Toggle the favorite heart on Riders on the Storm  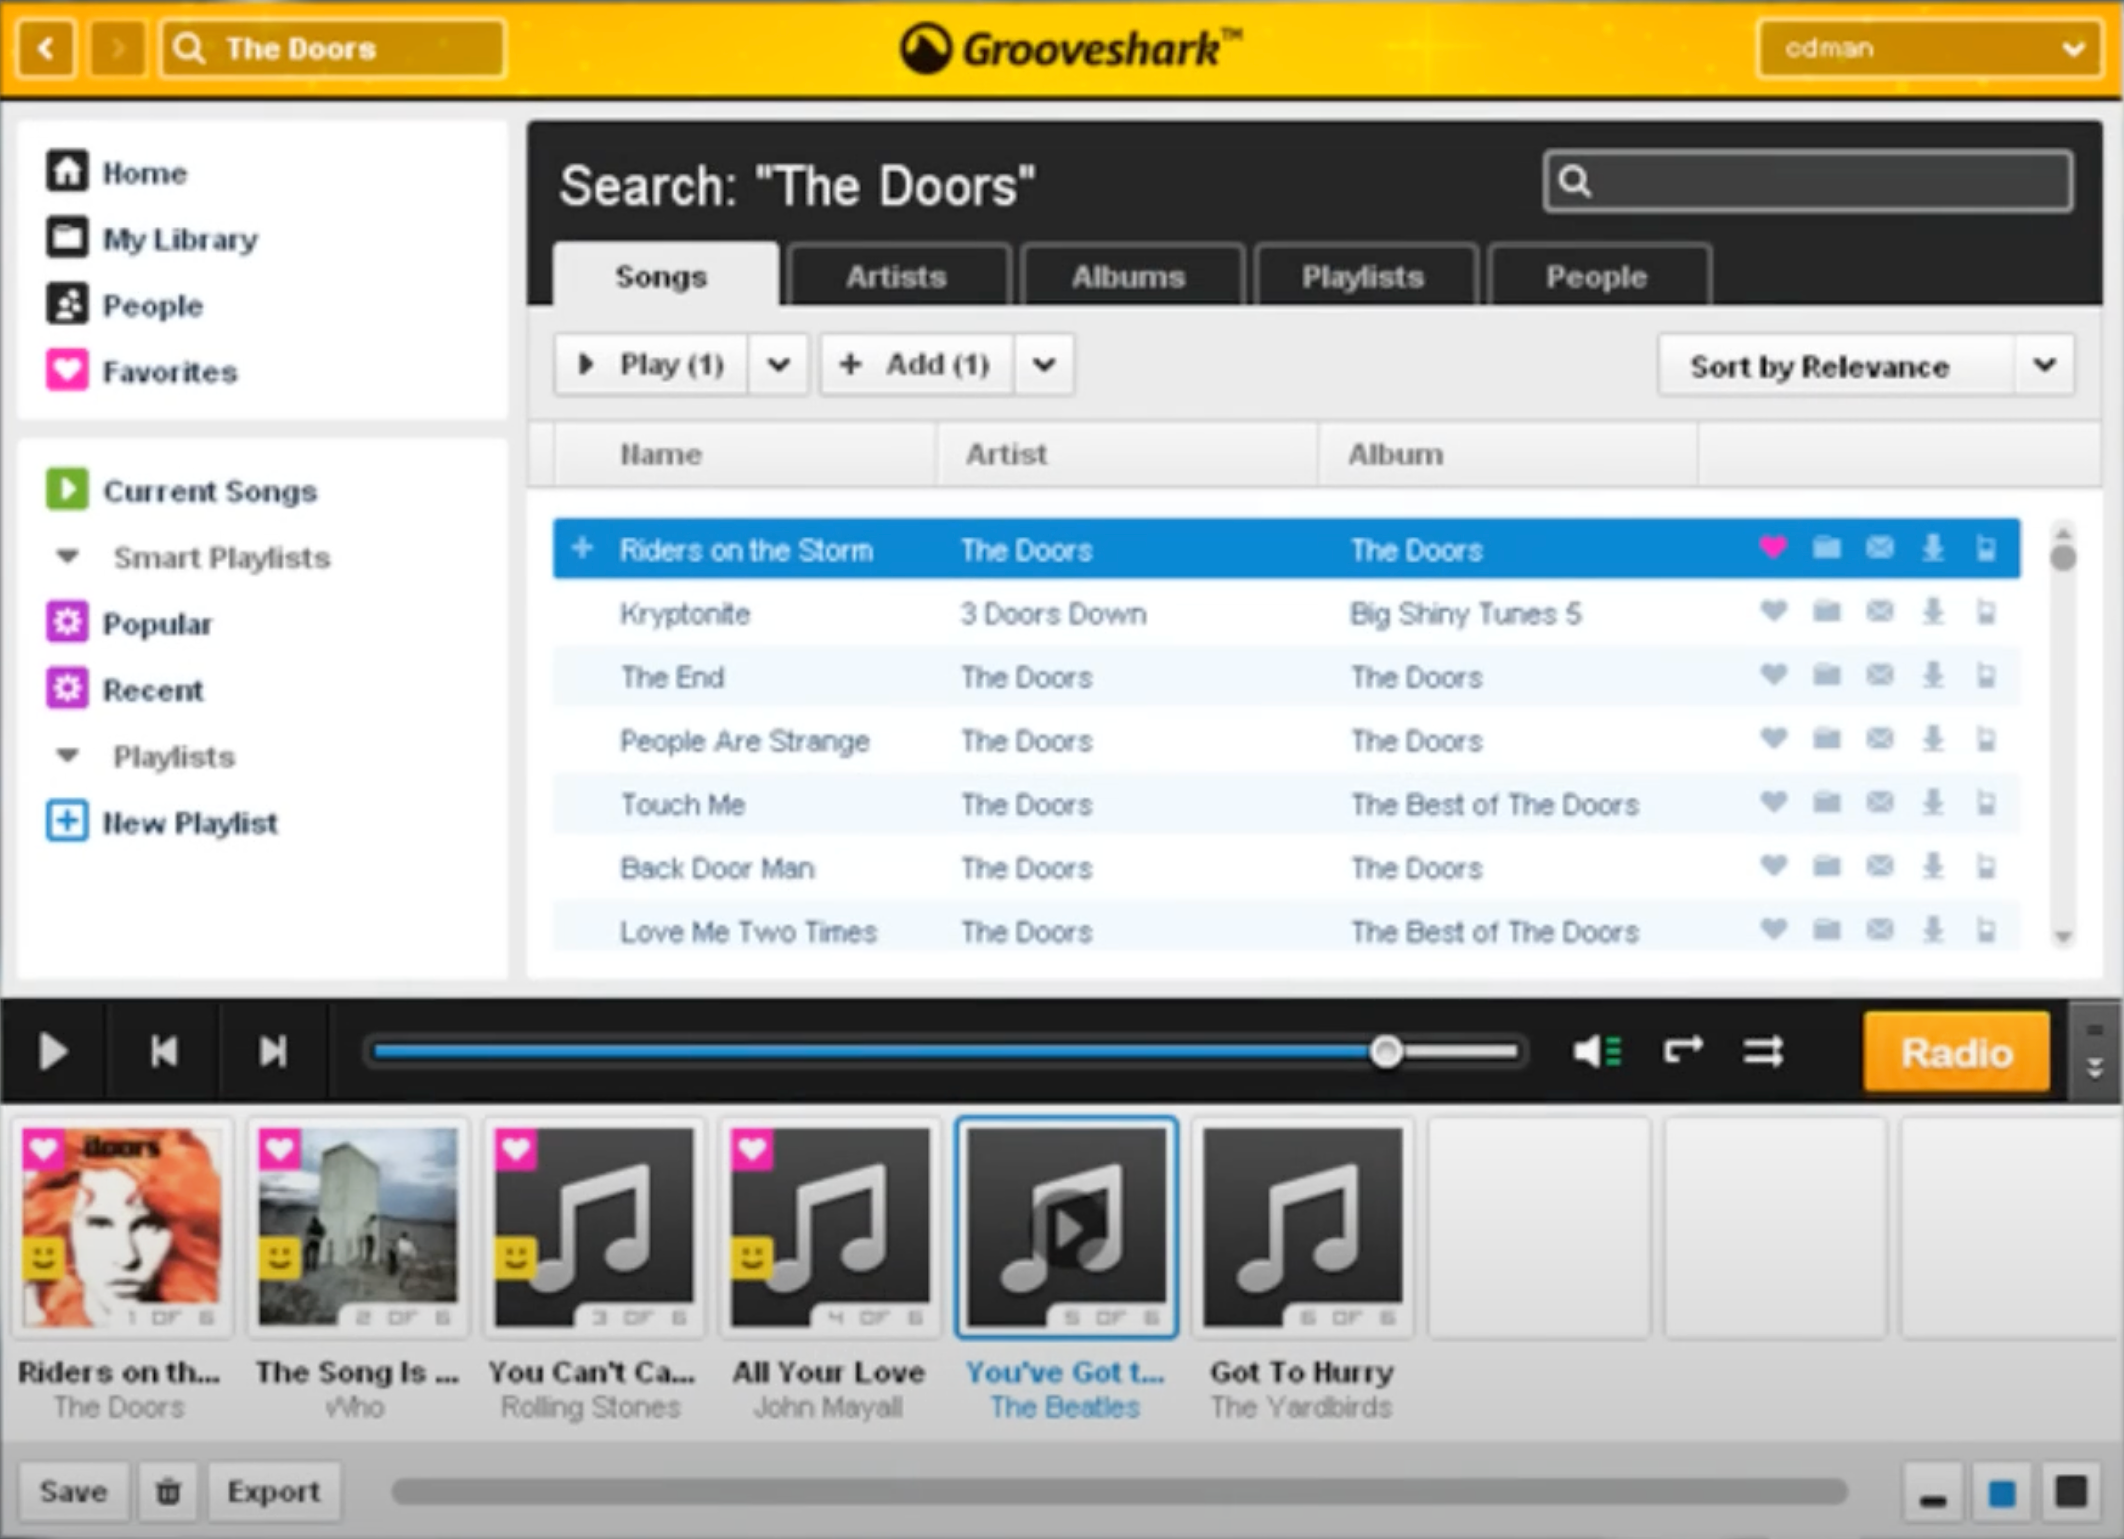click(x=1773, y=548)
